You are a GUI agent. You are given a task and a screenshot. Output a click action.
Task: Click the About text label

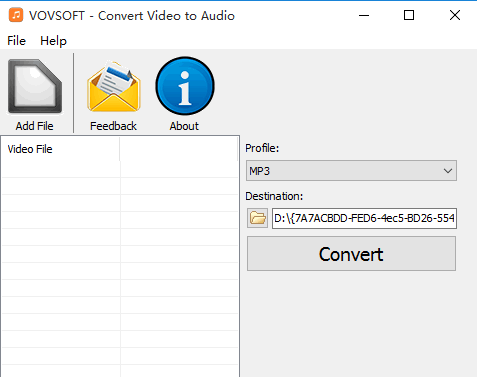point(184,126)
